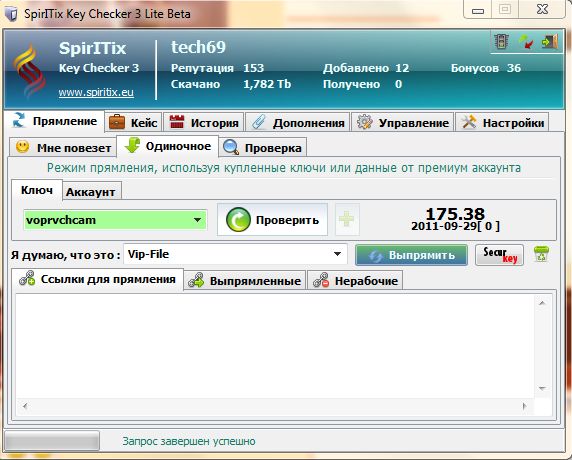Click the exit door icon in header
Image resolution: width=572 pixels, height=460 pixels.
(x=550, y=42)
